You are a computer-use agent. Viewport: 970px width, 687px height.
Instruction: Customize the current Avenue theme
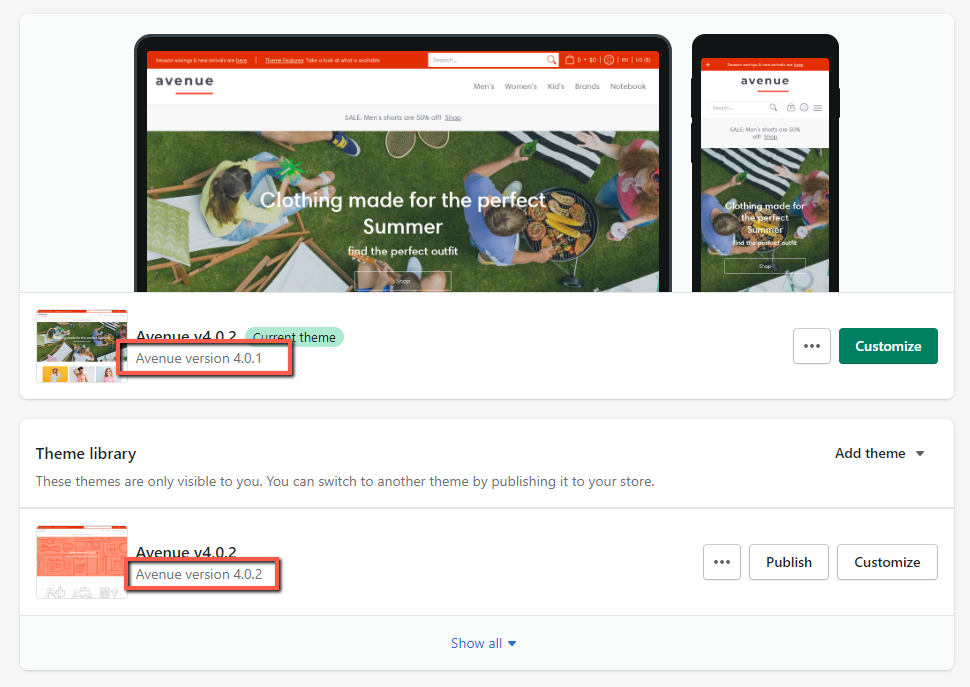tap(888, 346)
